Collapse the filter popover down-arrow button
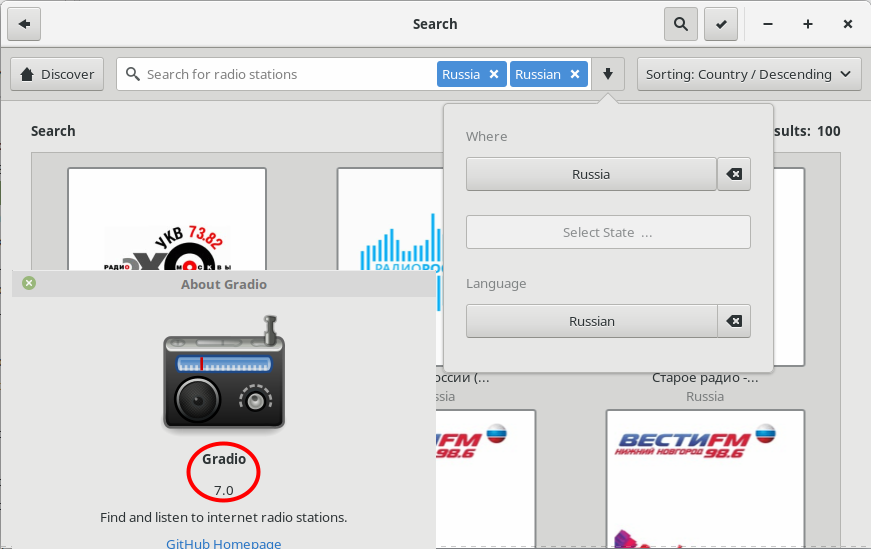 [x=608, y=74]
